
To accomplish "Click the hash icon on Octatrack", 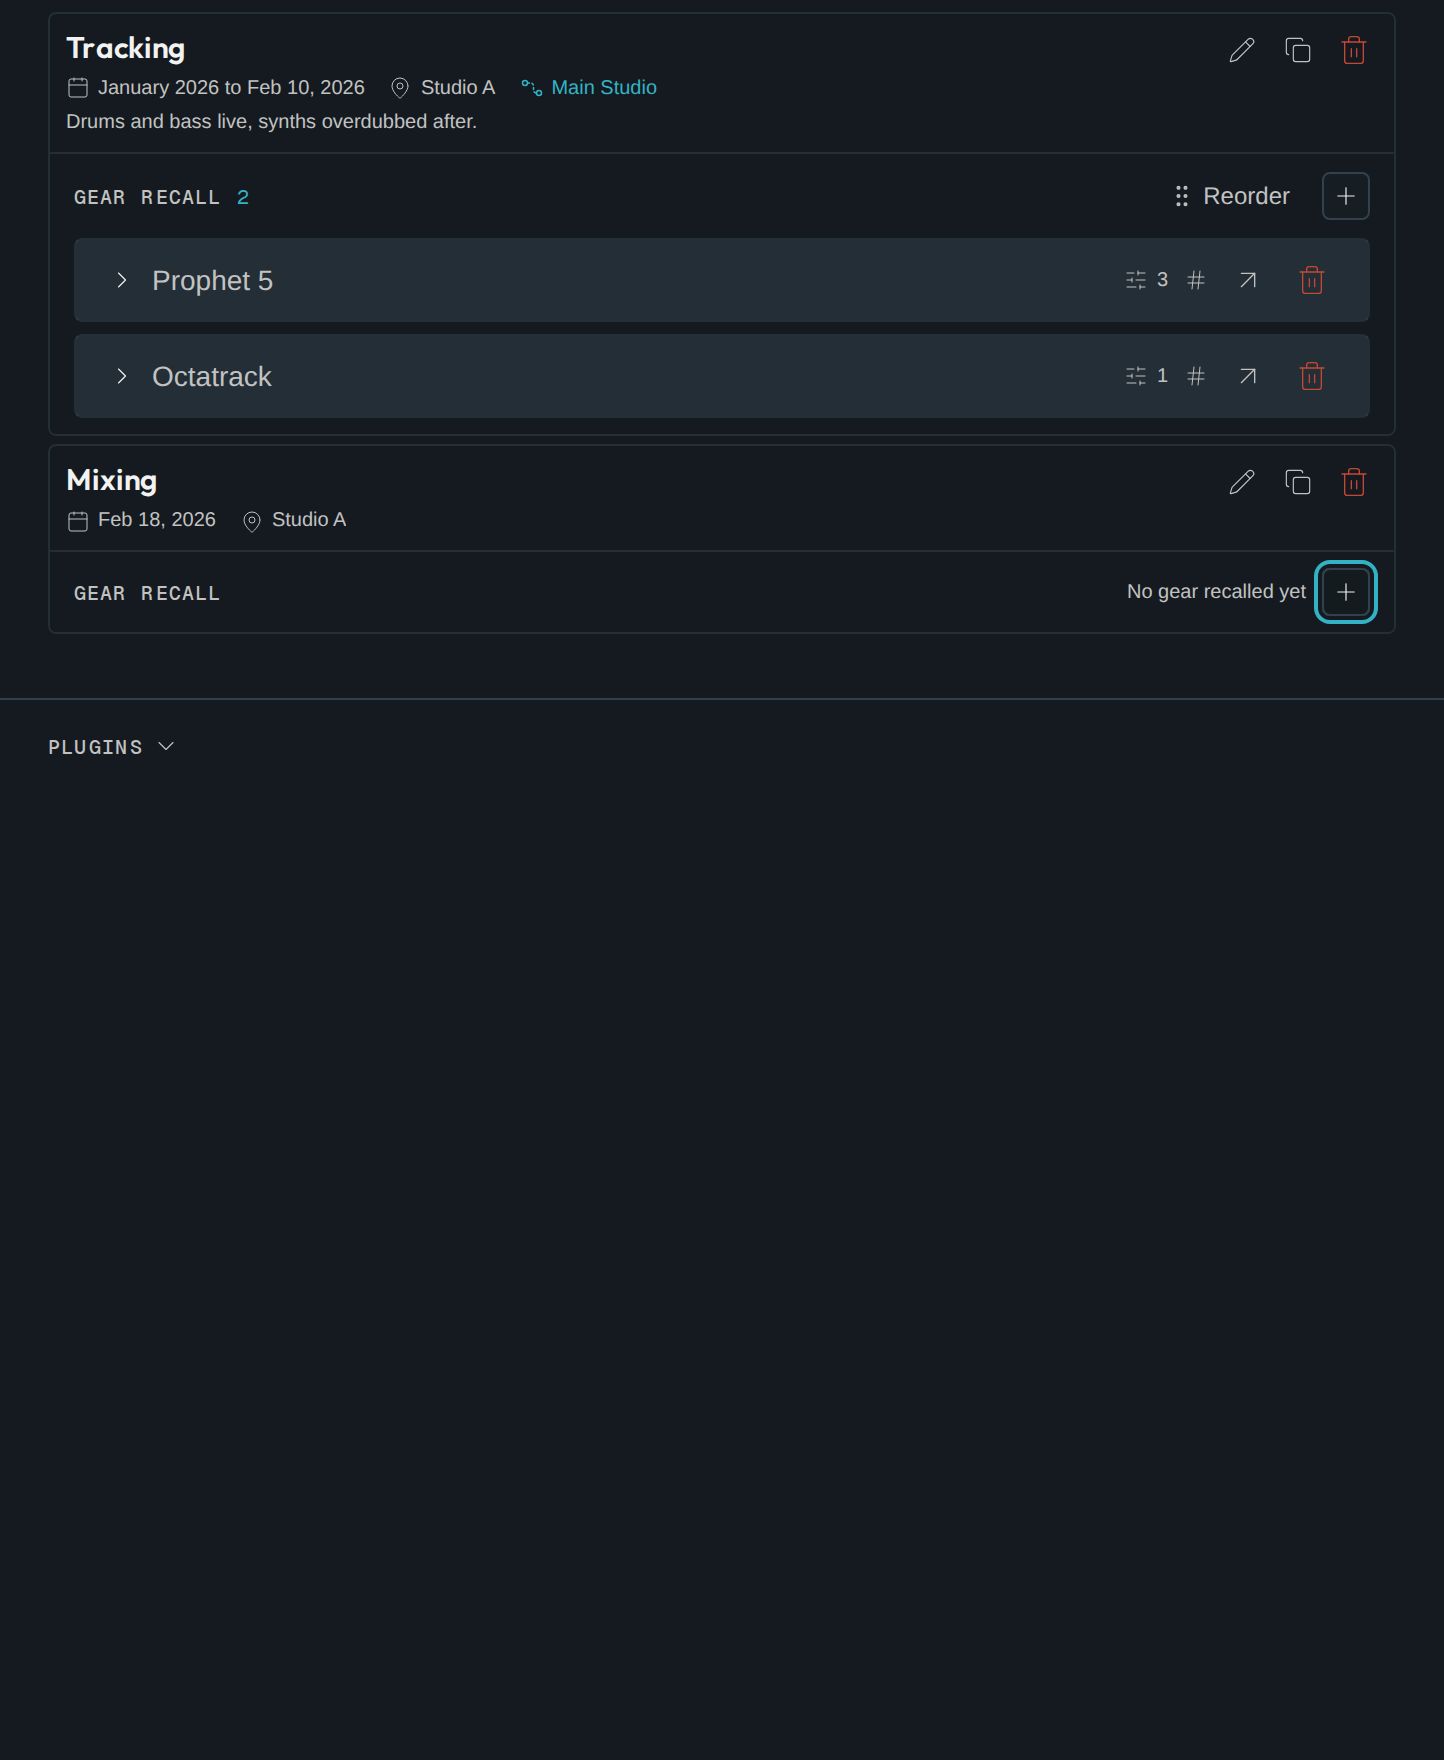I will coord(1196,376).
